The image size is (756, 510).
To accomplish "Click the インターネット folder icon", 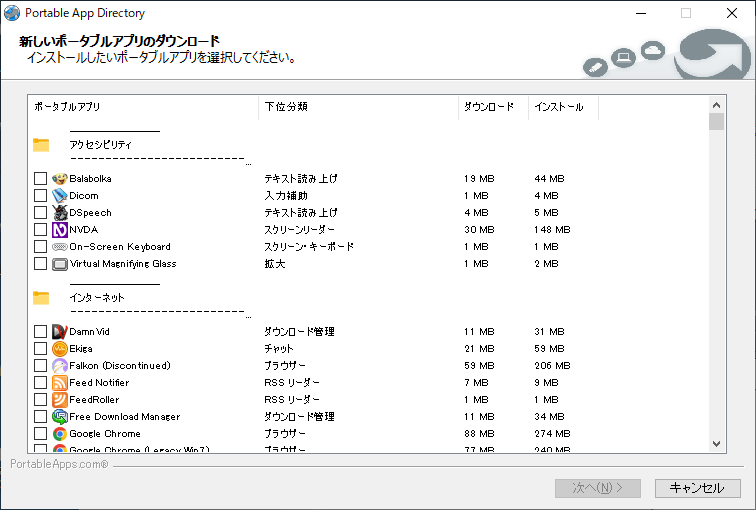I will 41,298.
